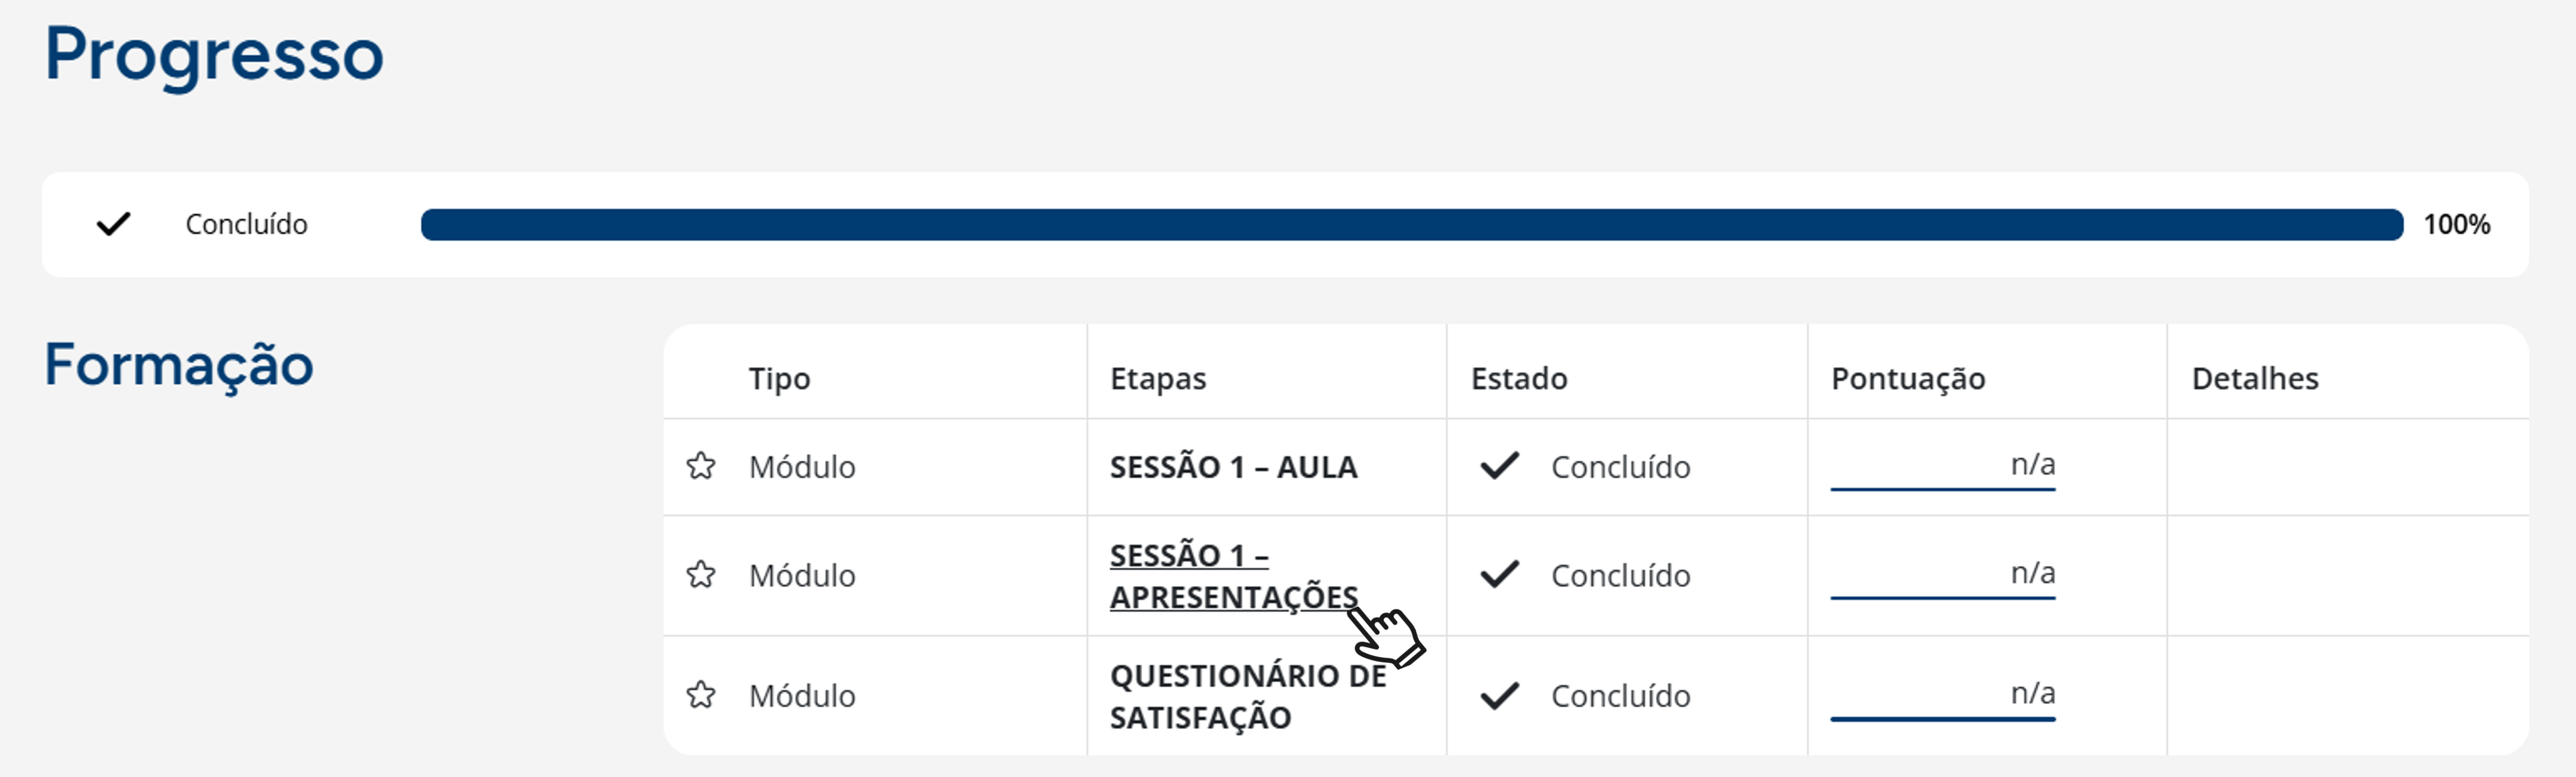This screenshot has height=777, width=2576.
Task: Click the checkmark in the progress bar row
Action: [x=113, y=224]
